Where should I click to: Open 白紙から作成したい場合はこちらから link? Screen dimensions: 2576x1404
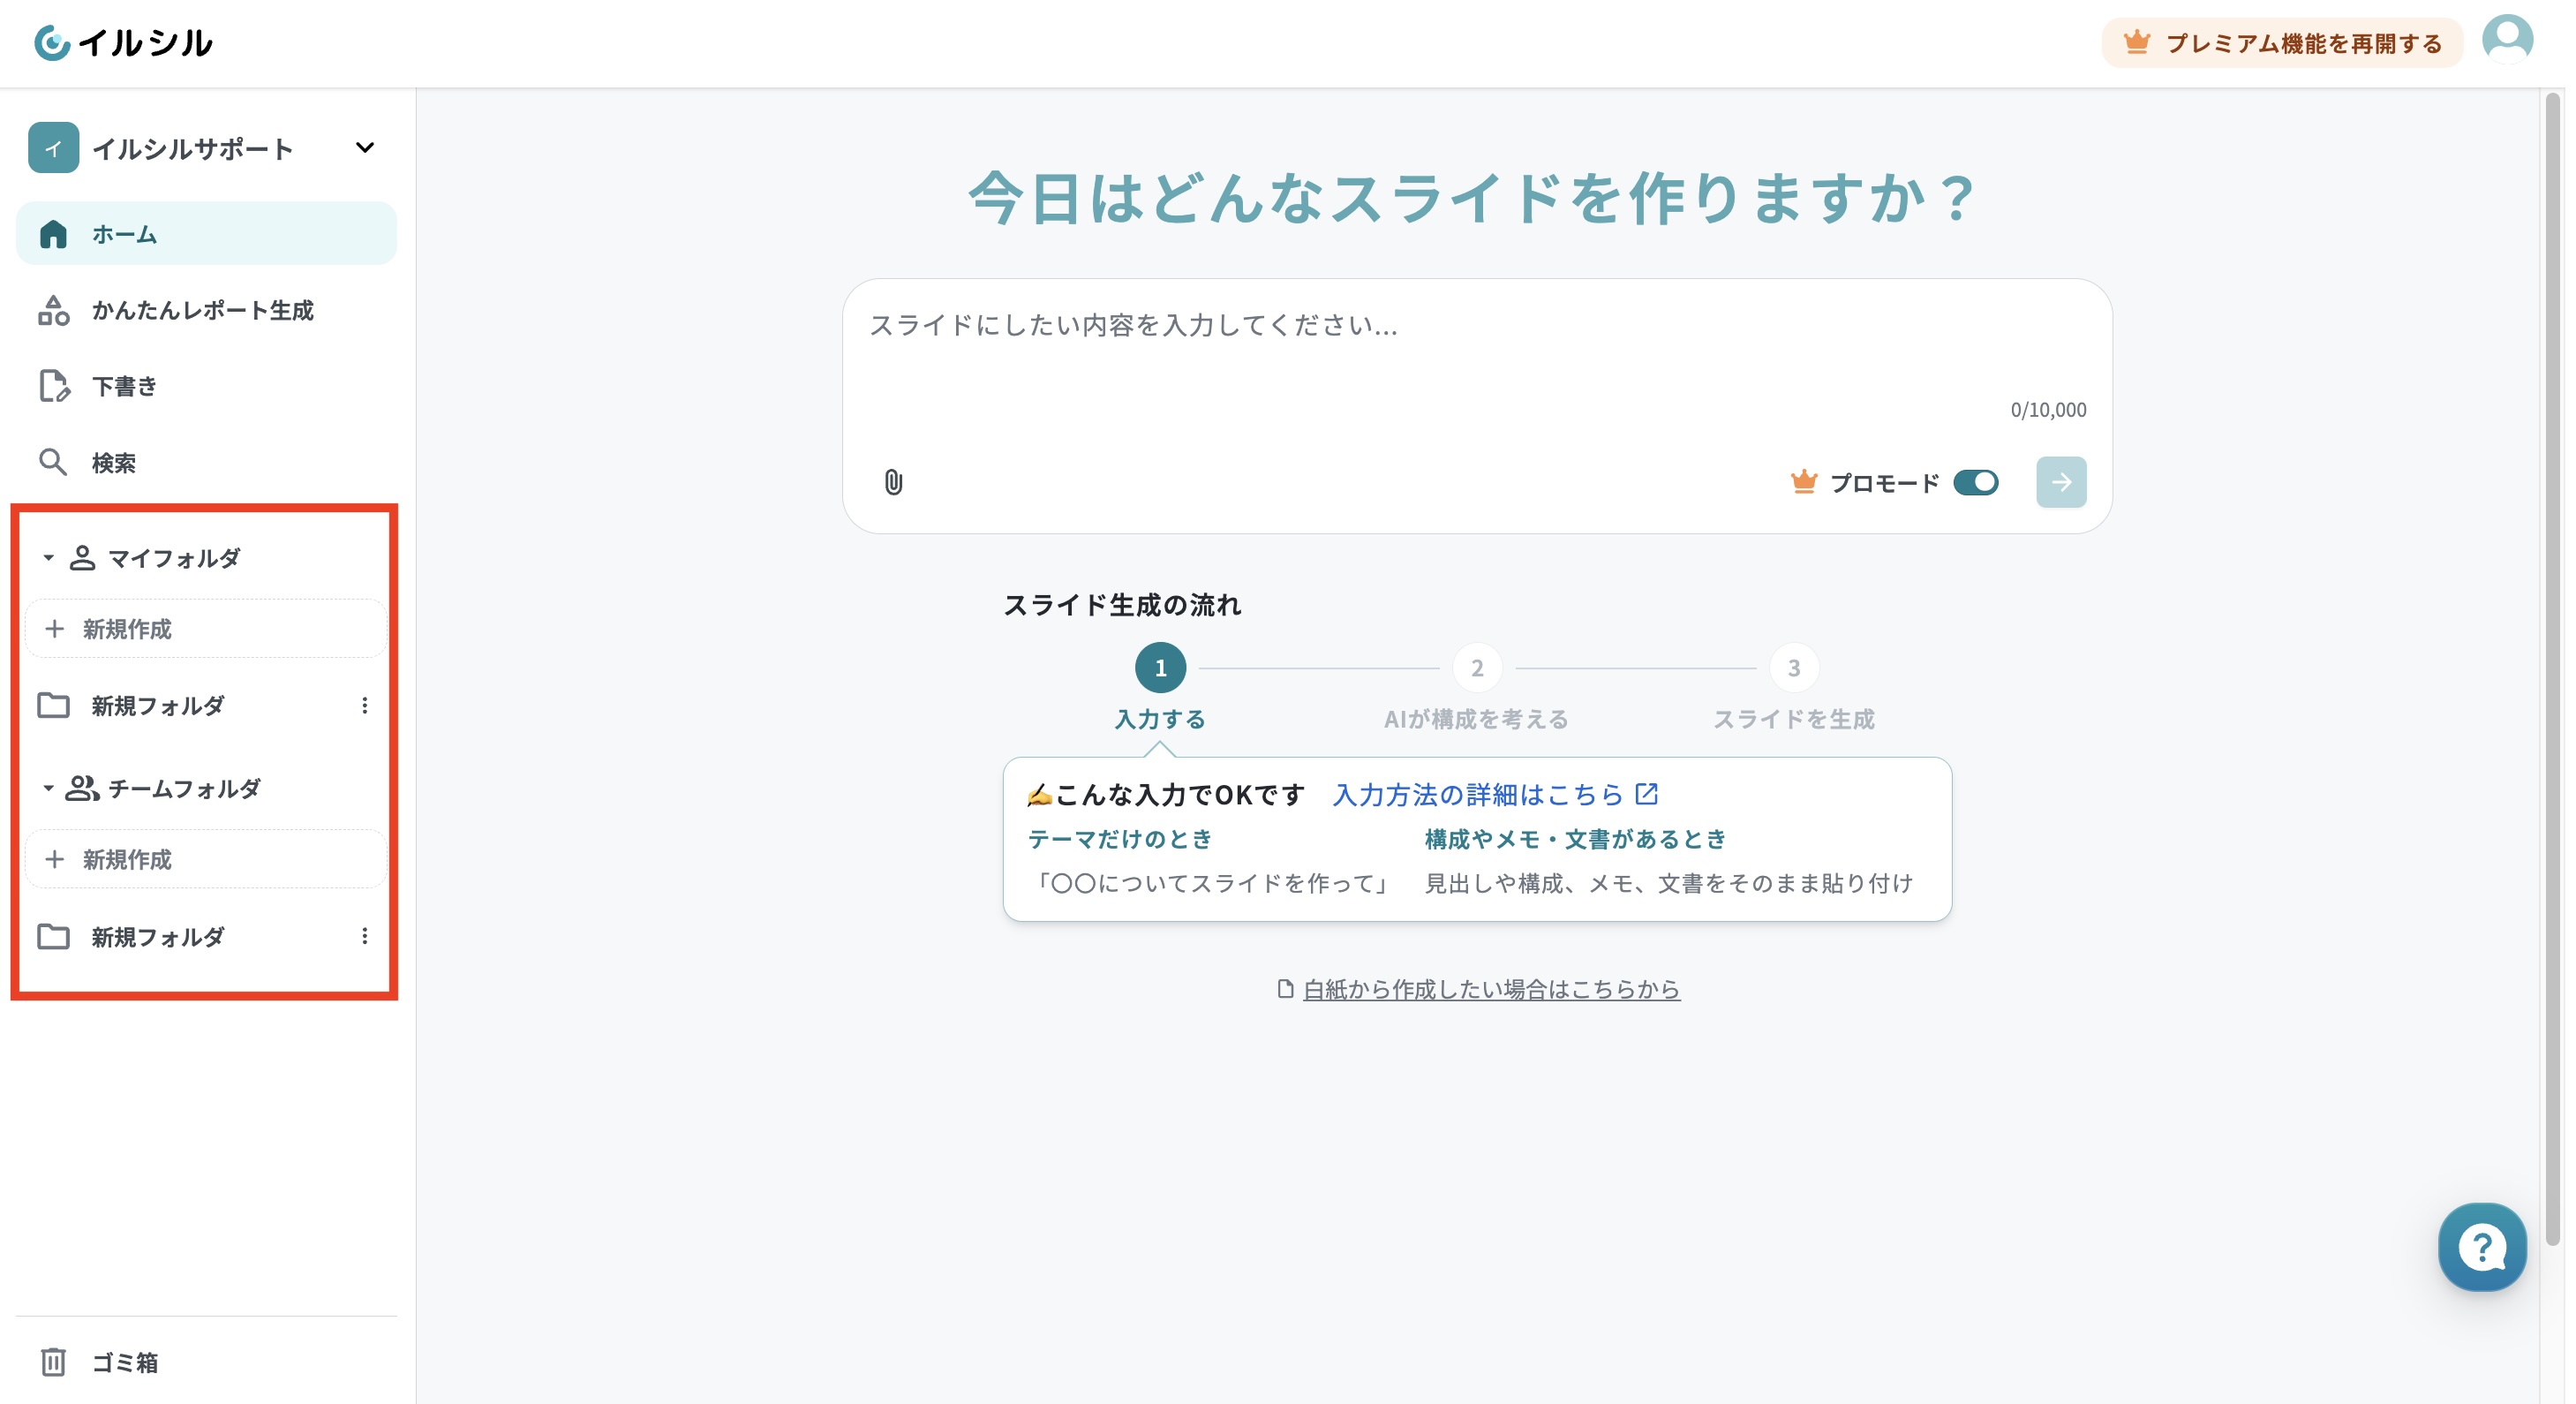[x=1491, y=989]
